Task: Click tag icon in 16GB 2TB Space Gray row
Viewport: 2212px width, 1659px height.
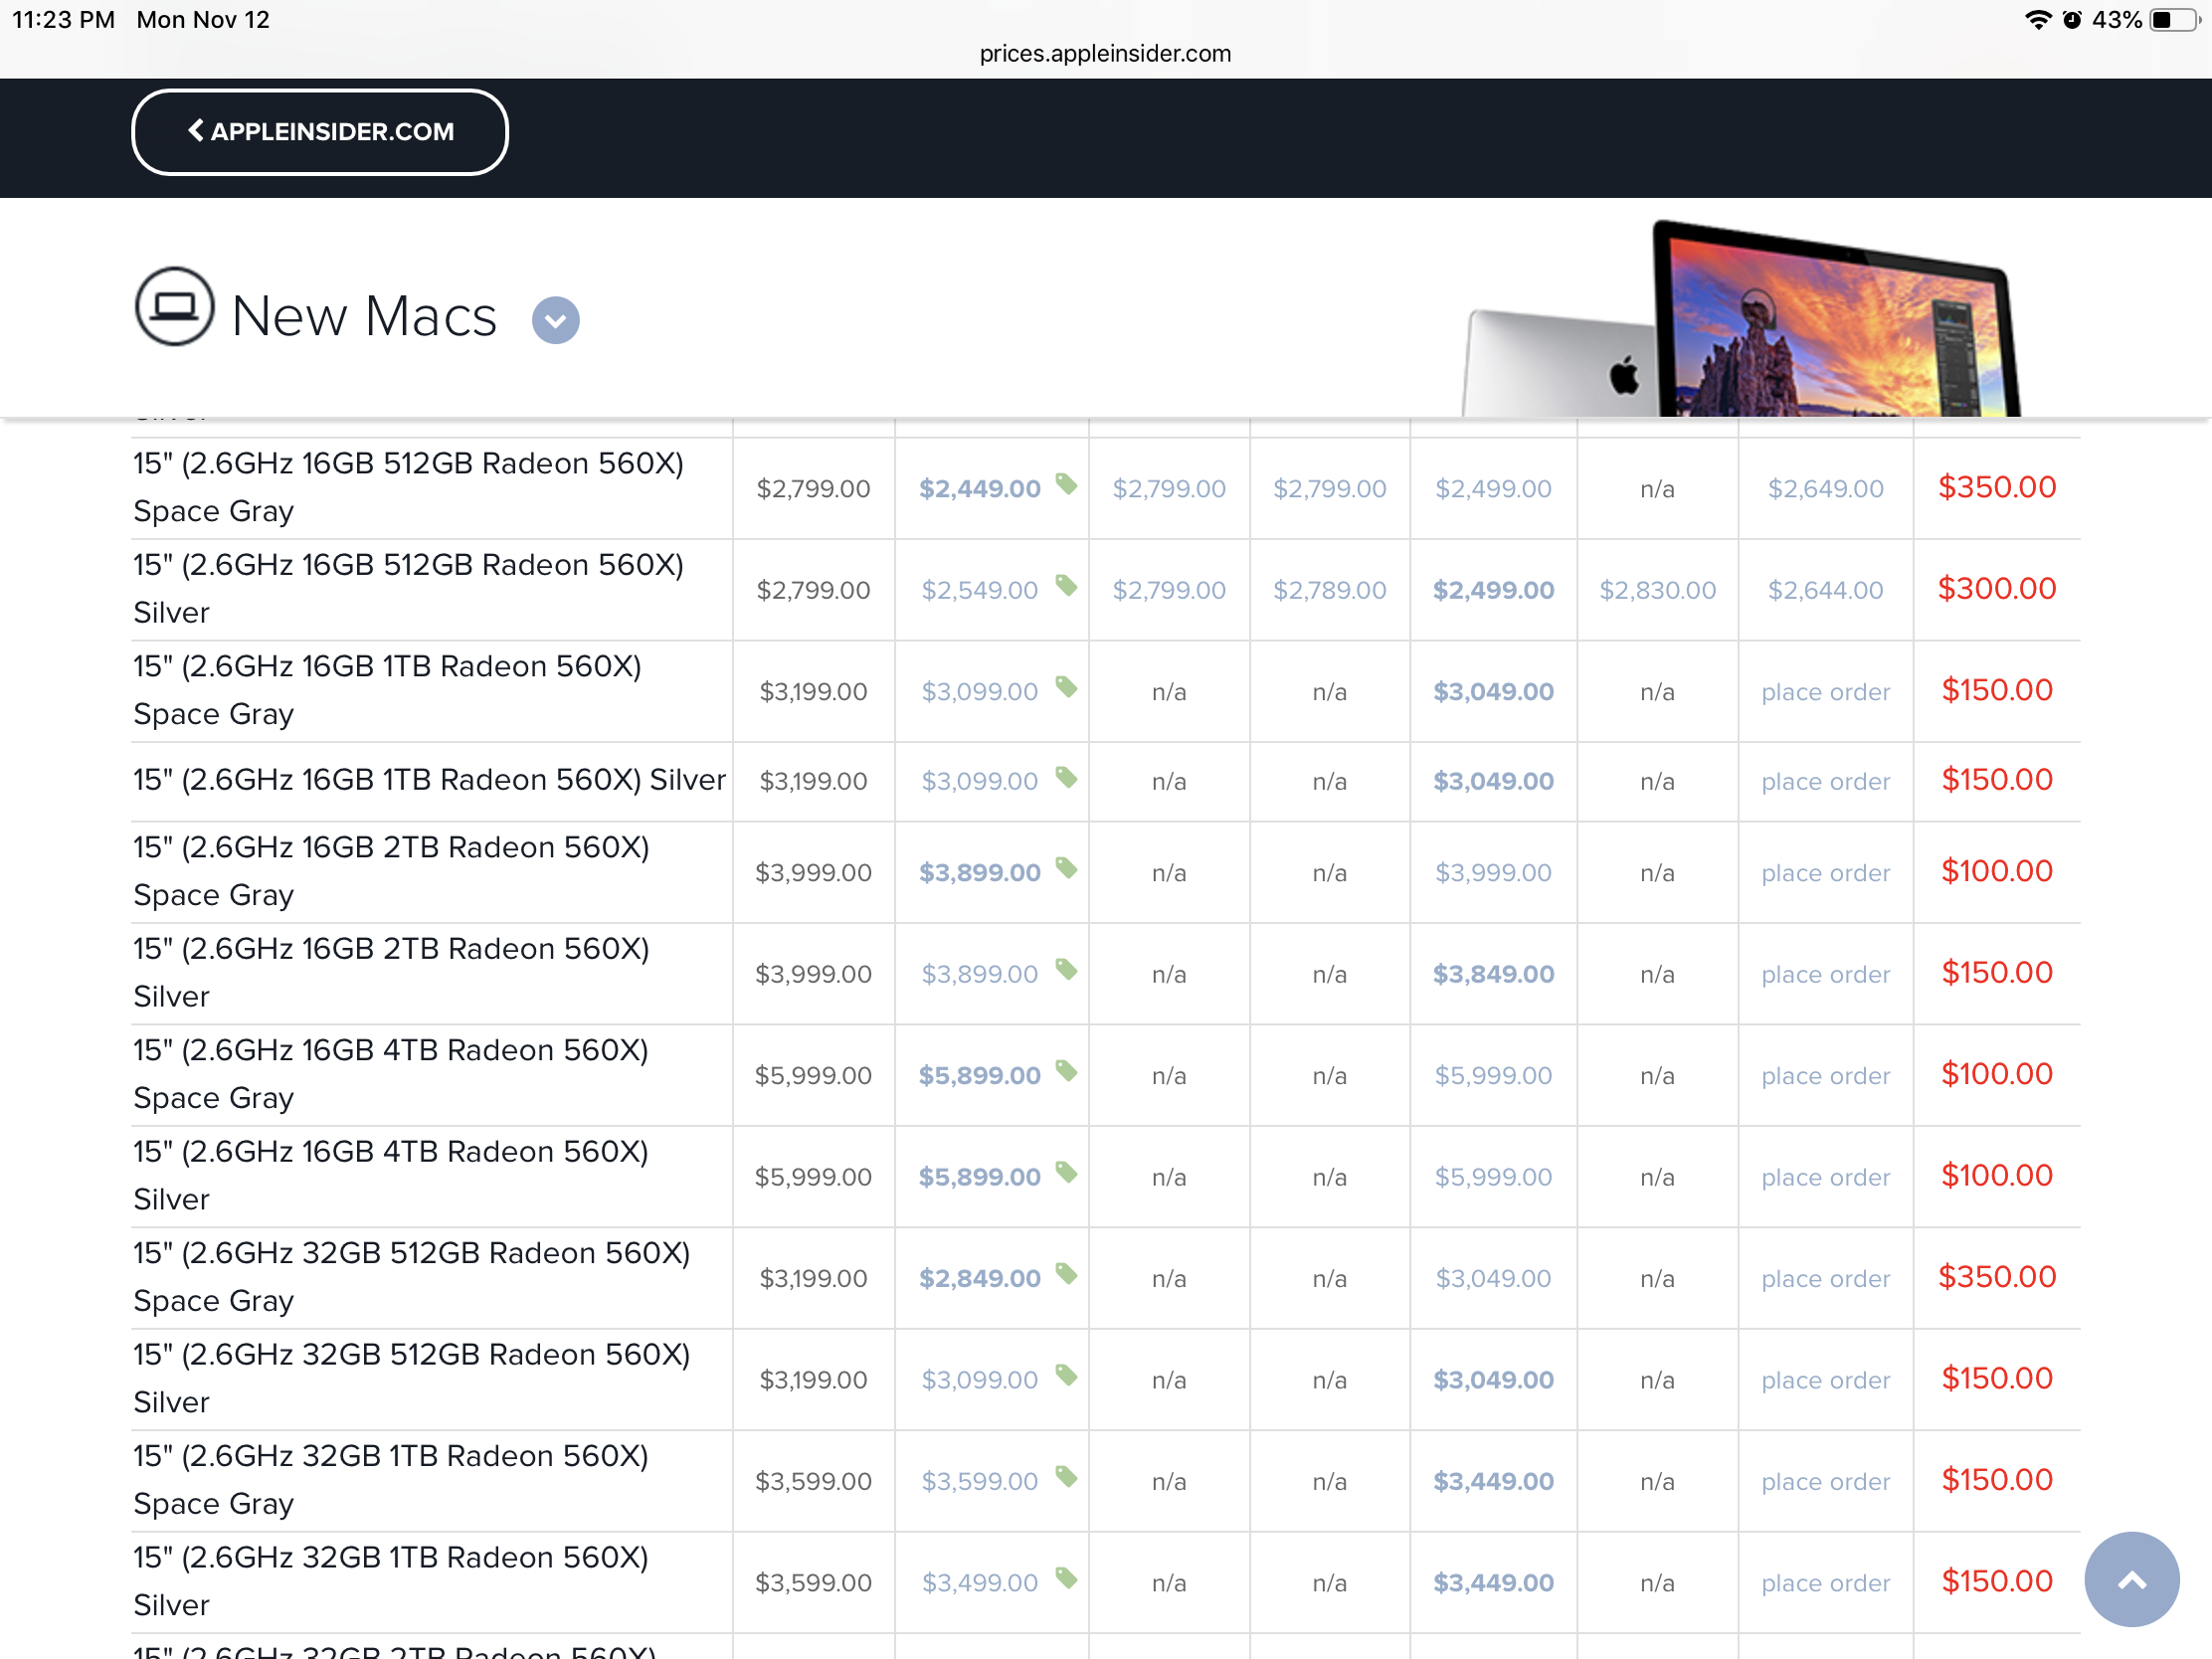Action: (x=1066, y=868)
